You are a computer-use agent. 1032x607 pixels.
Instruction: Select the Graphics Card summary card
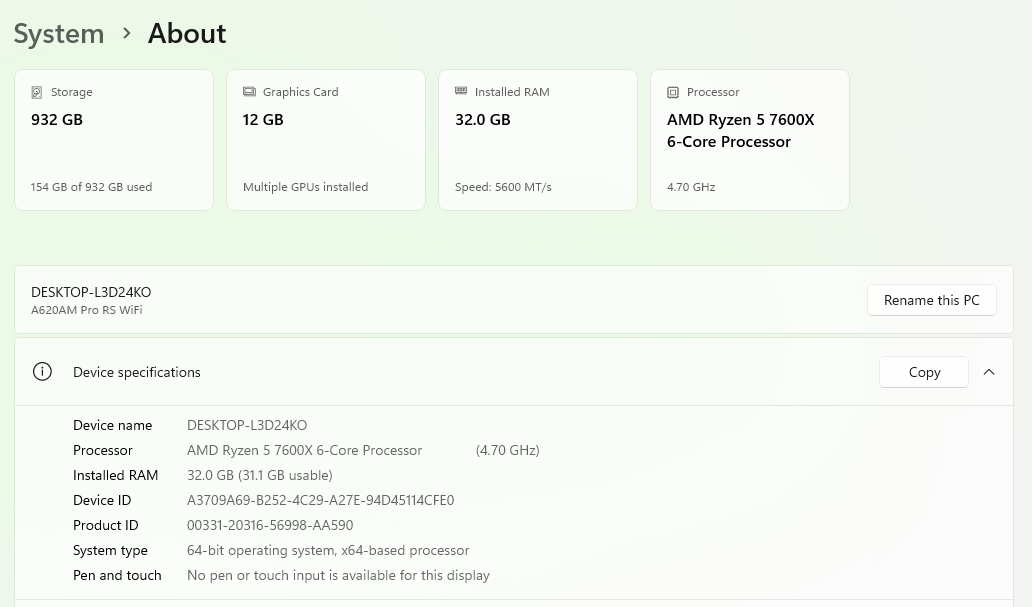tap(325, 139)
